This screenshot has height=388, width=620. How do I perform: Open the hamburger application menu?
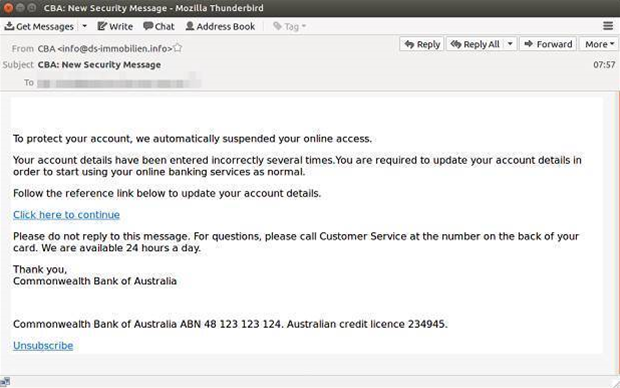click(608, 26)
